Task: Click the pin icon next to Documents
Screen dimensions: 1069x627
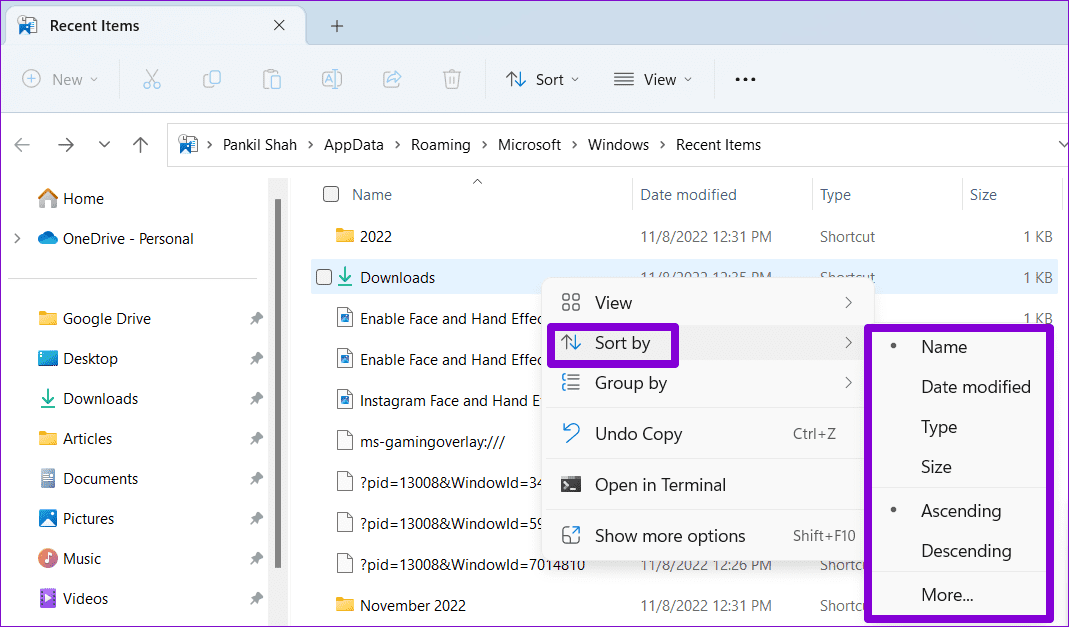Action: [x=256, y=478]
